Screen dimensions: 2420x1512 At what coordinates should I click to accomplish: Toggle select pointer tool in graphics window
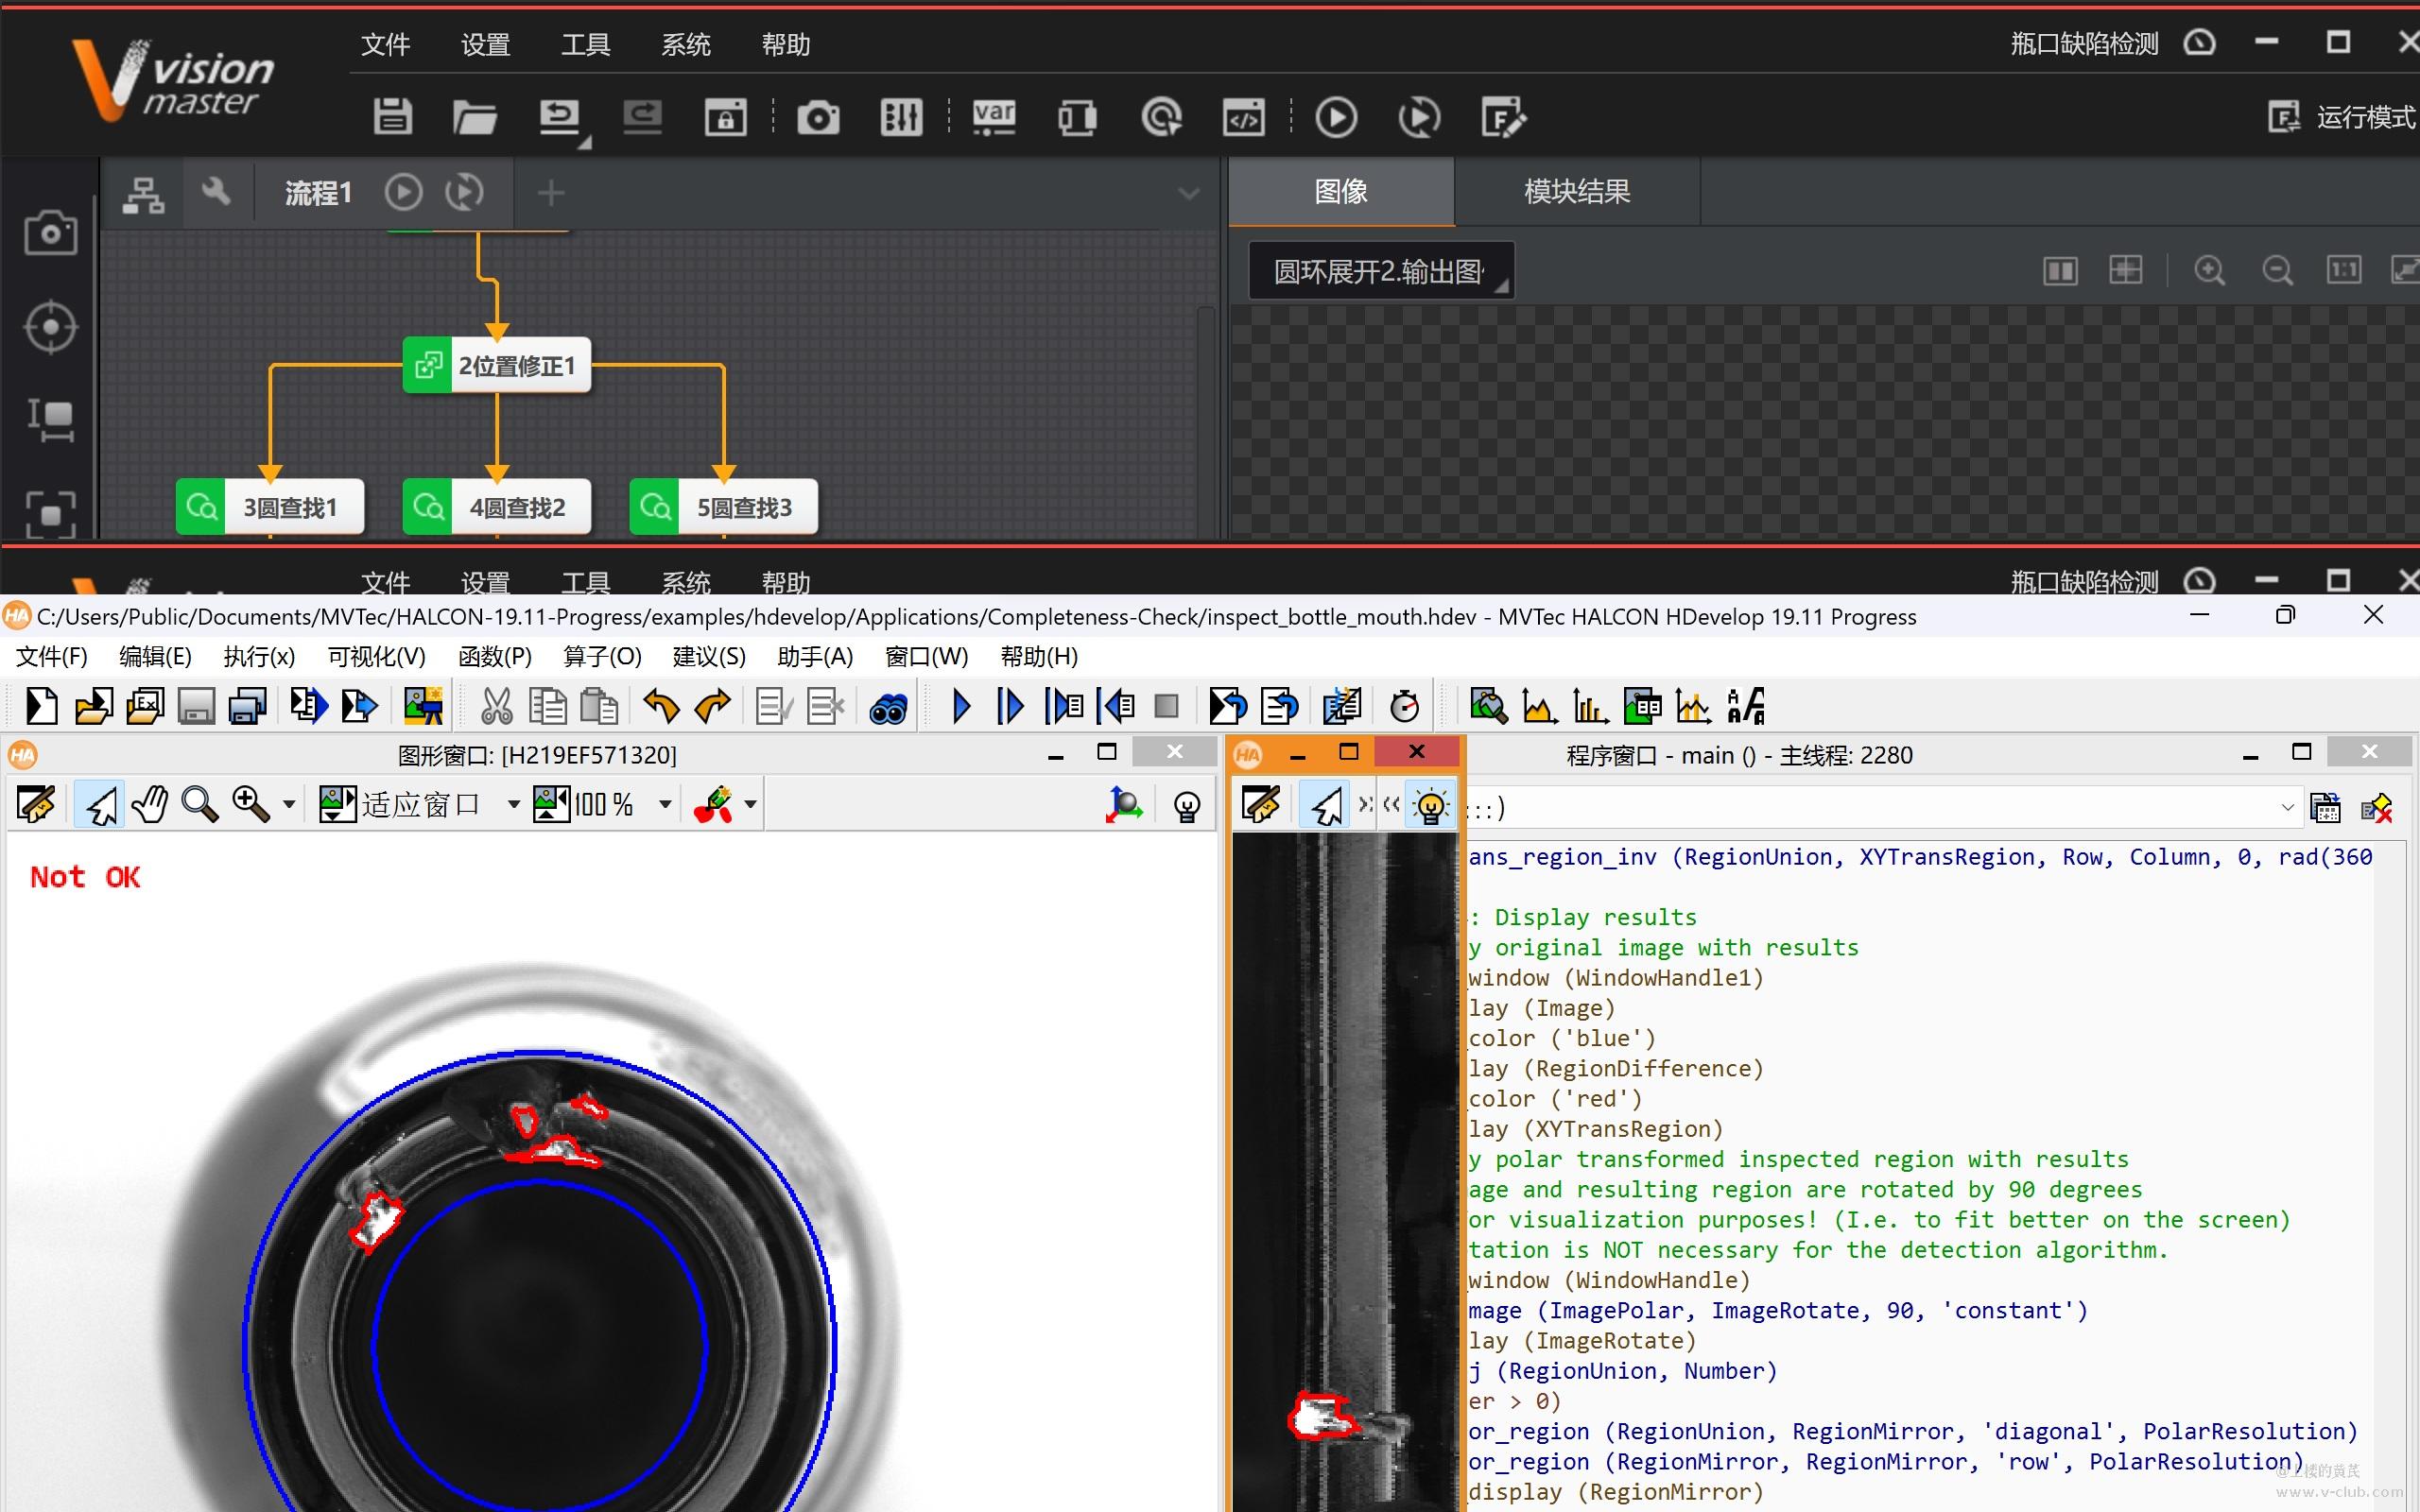pyautogui.click(x=100, y=805)
